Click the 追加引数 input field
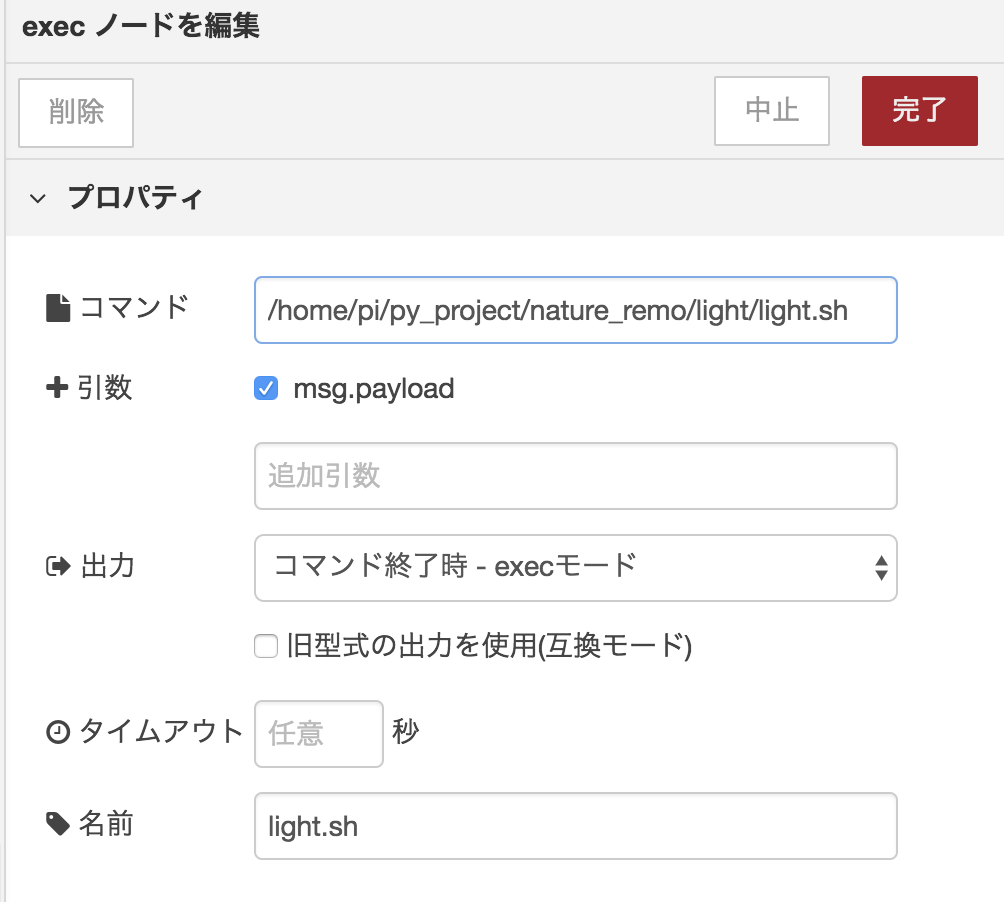The height and width of the screenshot is (902, 1004). pyautogui.click(x=575, y=476)
